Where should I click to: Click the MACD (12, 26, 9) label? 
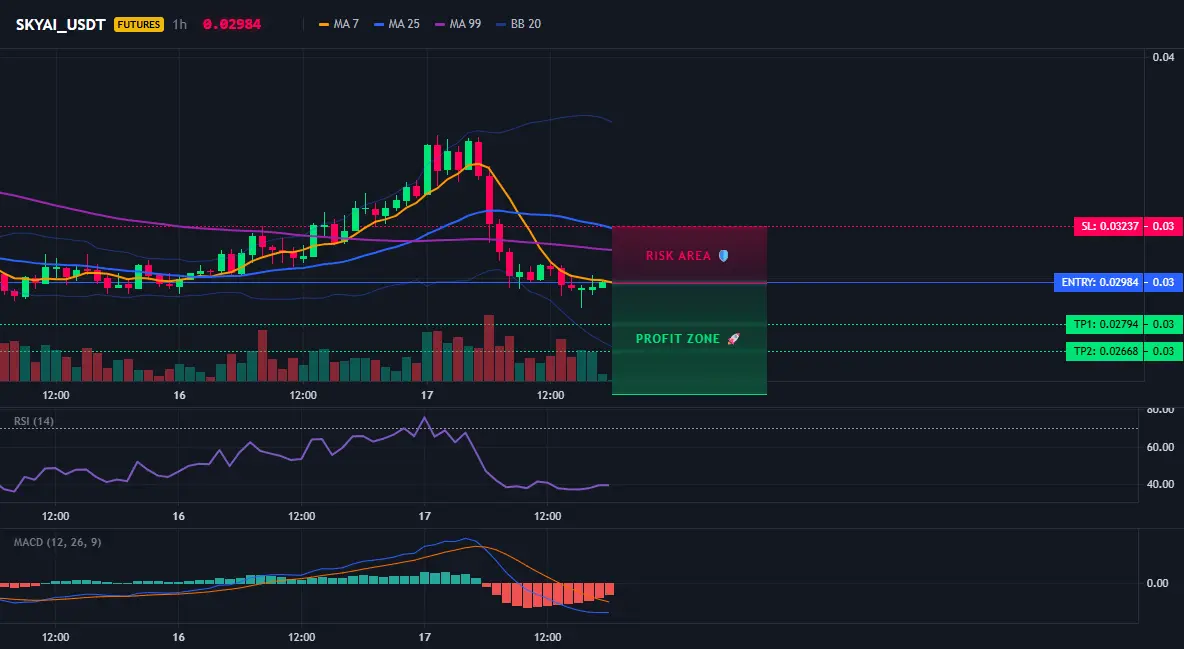click(57, 542)
